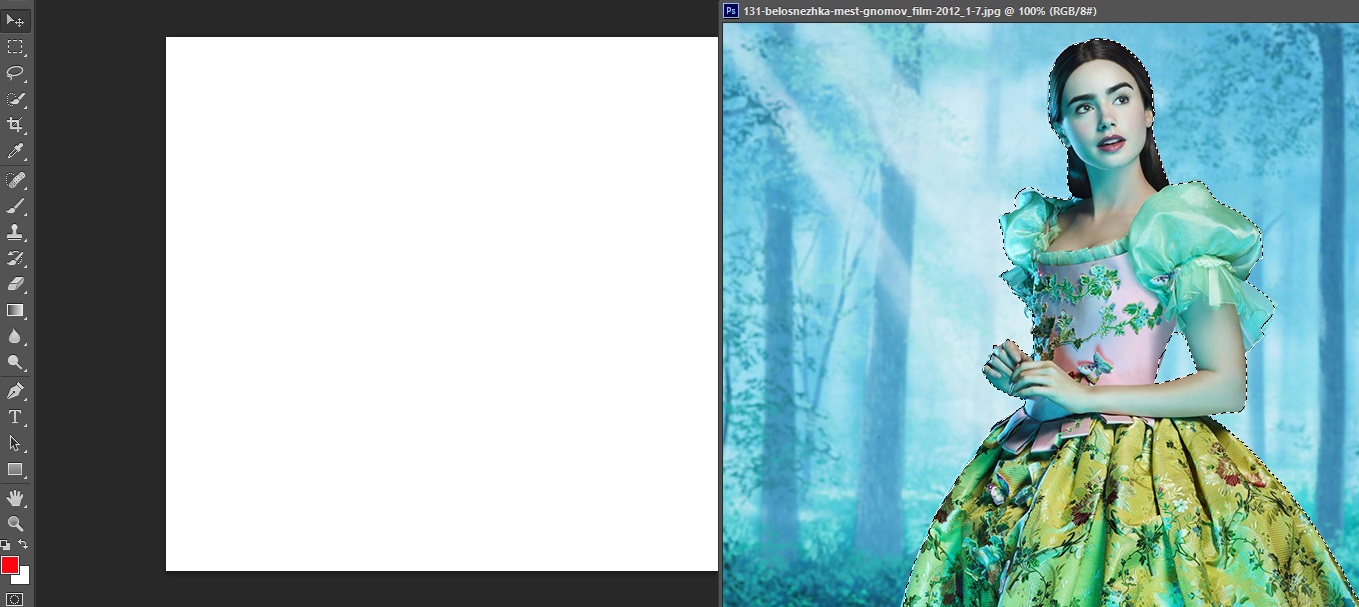Screen dimensions: 1359x607
Task: Select the Rectangular Marquee tool
Action: pos(15,47)
